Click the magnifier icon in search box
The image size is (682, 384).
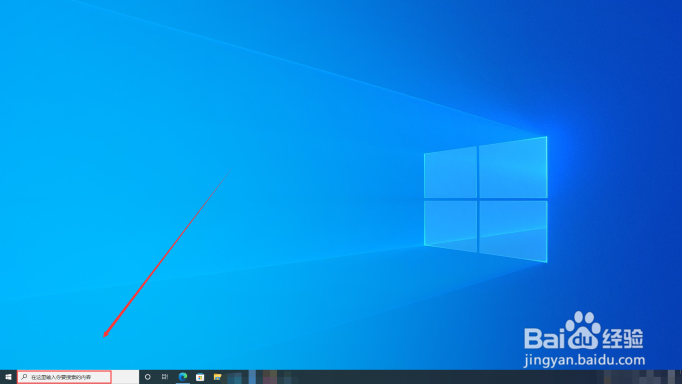pos(24,377)
